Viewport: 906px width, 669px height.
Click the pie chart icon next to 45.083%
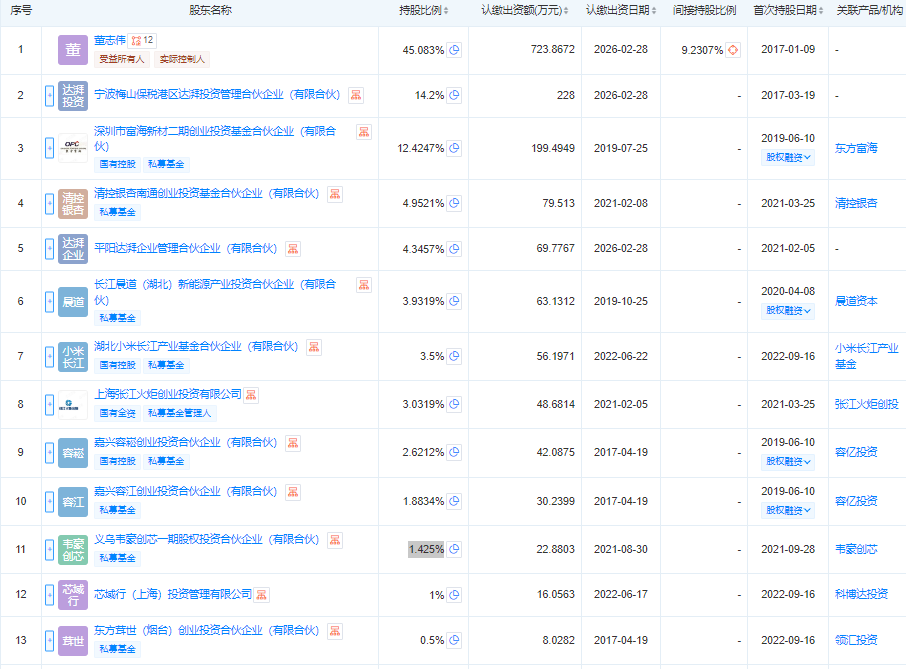454,50
